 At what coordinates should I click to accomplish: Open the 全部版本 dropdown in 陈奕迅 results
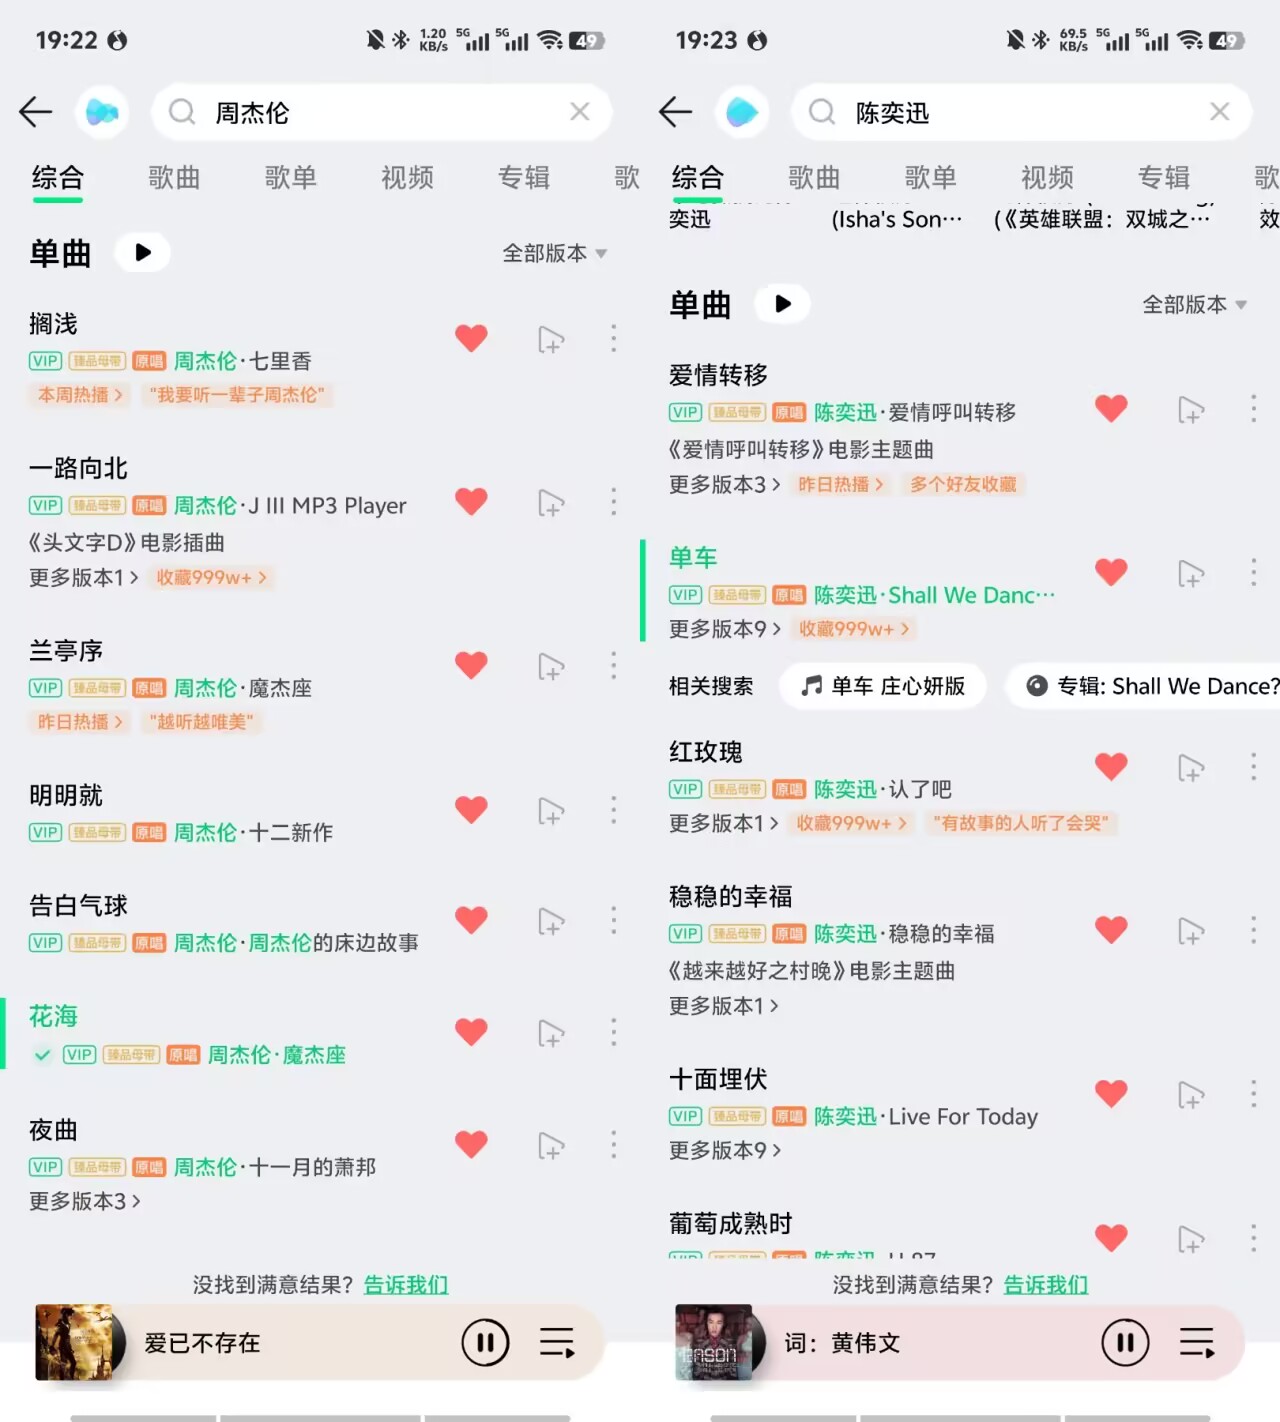(1194, 304)
